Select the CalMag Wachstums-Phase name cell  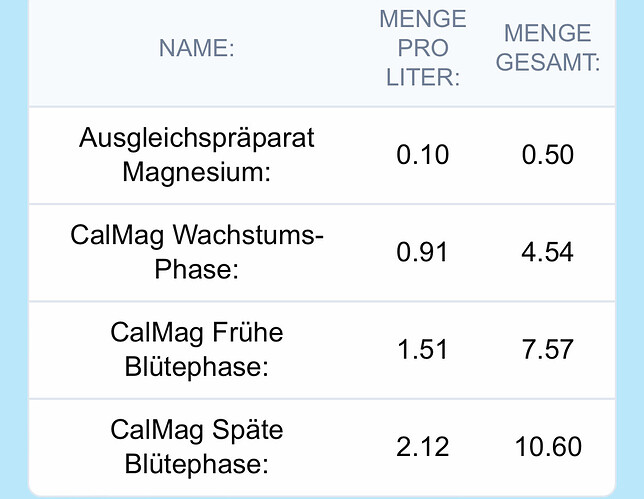[196, 252]
